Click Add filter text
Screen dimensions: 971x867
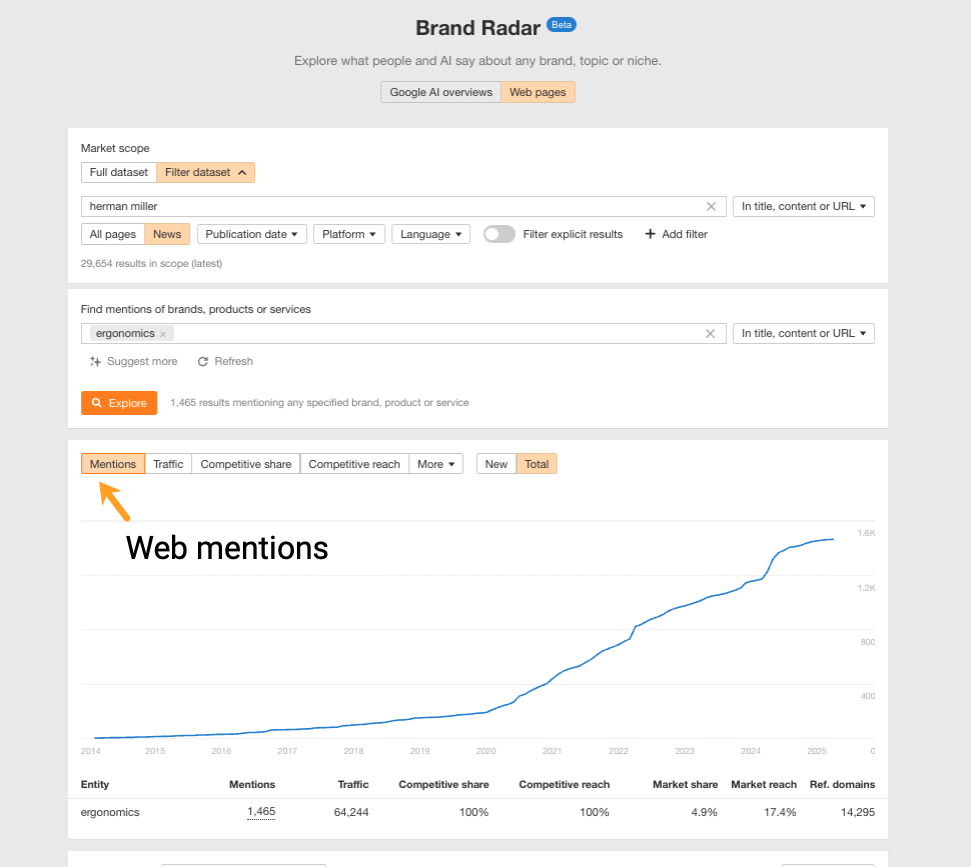point(684,234)
